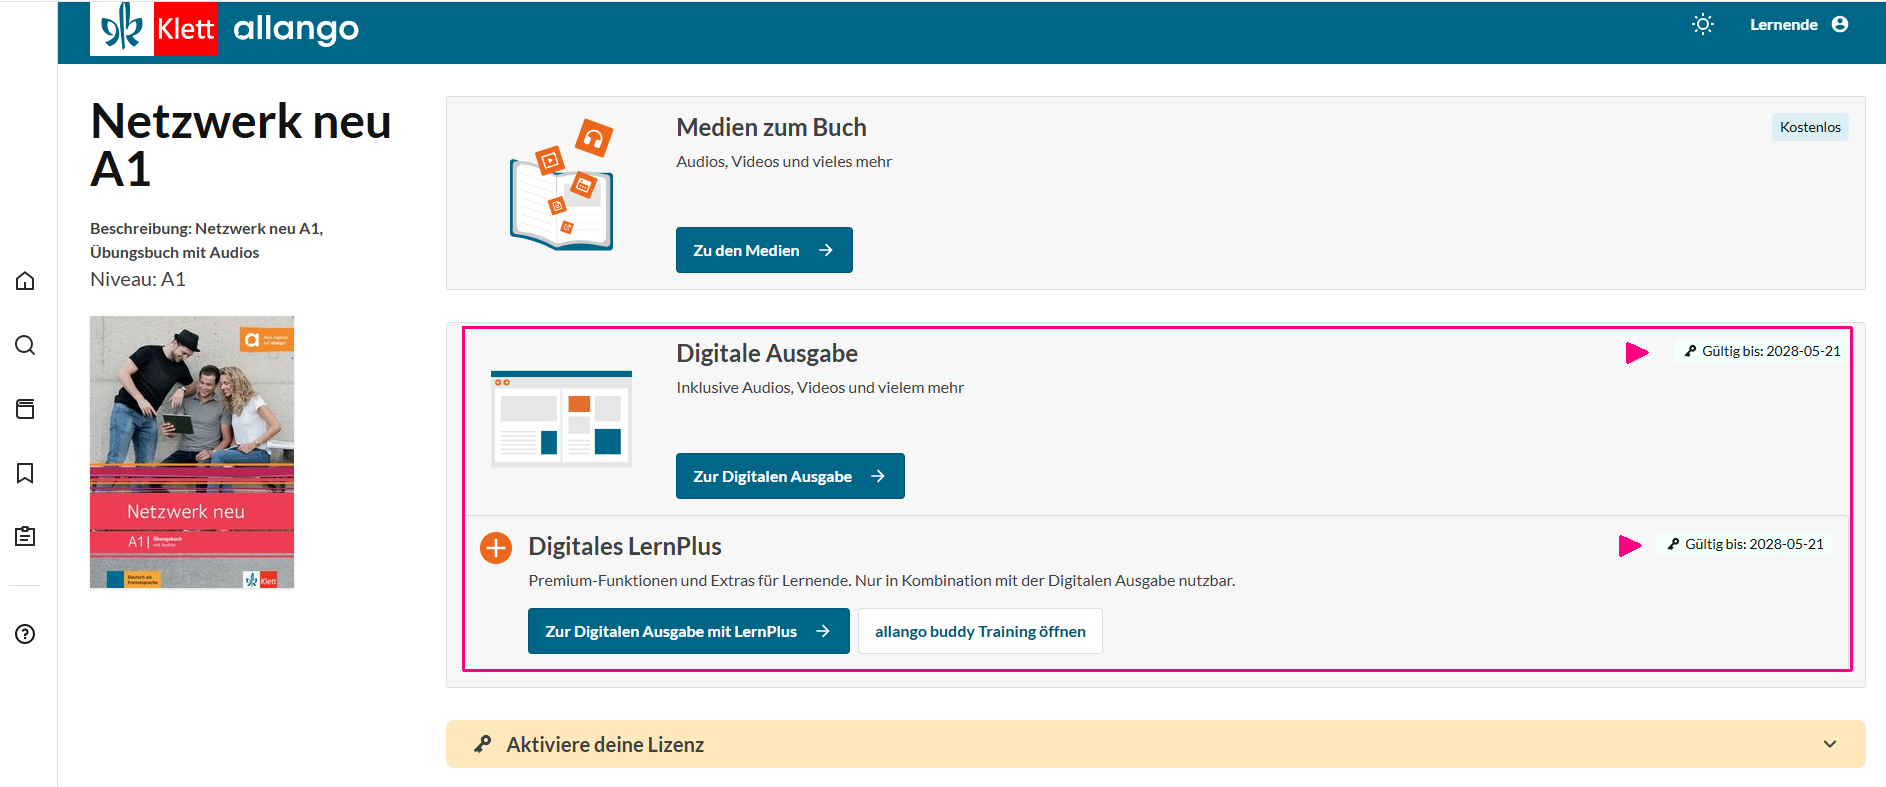
Task: Click the home icon in the sidebar
Action: pos(25,281)
